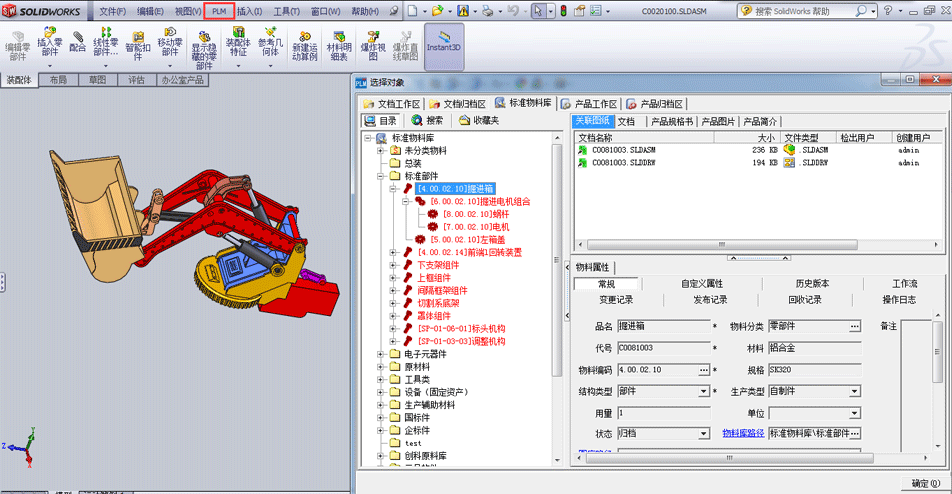Open the 状态 dropdown
Viewport: 952px width, 494px height.
tap(703, 434)
